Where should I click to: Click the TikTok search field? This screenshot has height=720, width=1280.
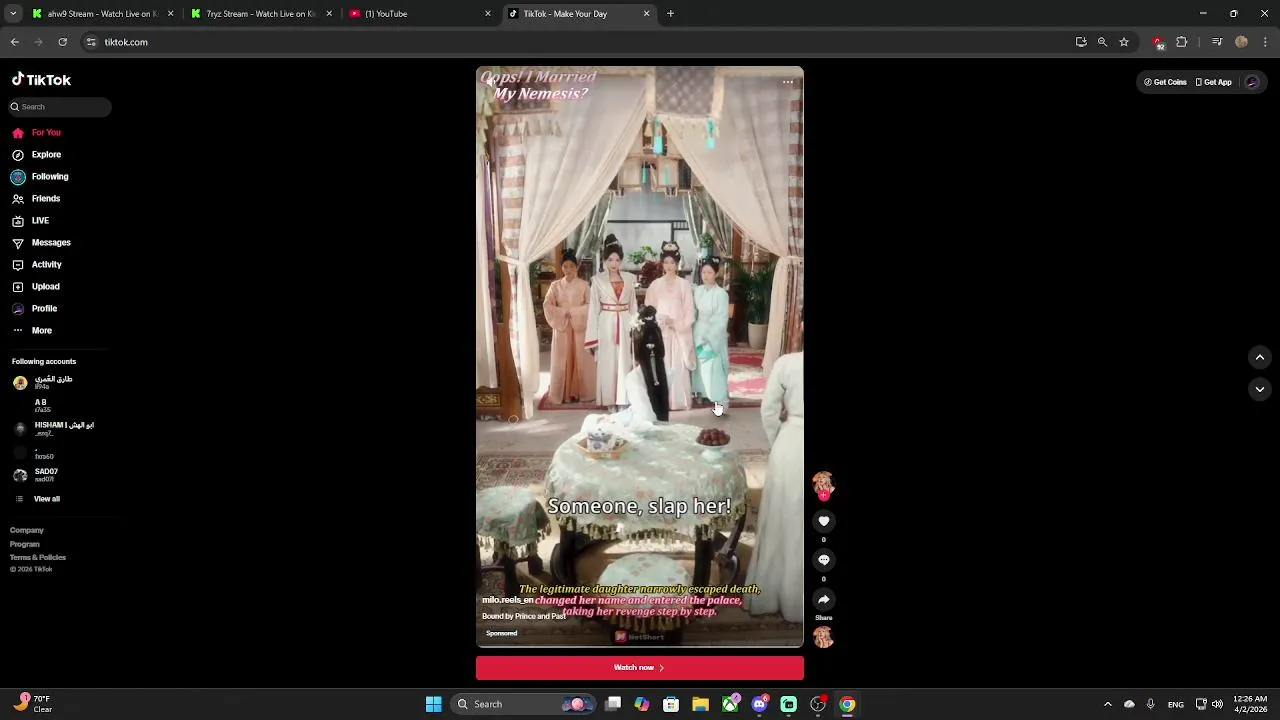pyautogui.click(x=60, y=107)
